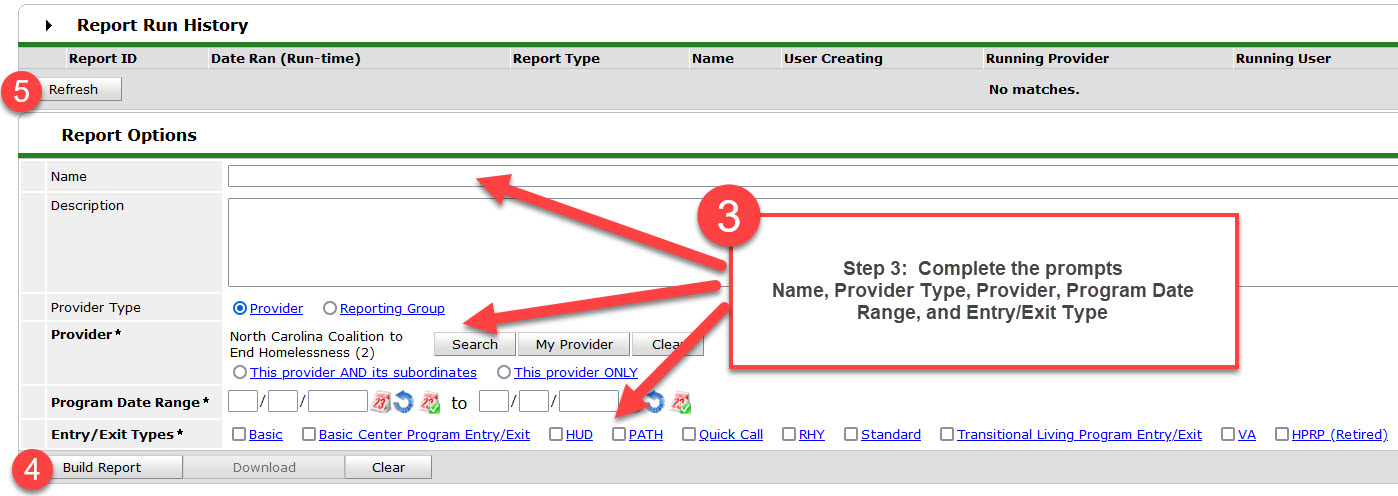Expand the Report Run History section
This screenshot has height=496, width=1398.
[49, 26]
